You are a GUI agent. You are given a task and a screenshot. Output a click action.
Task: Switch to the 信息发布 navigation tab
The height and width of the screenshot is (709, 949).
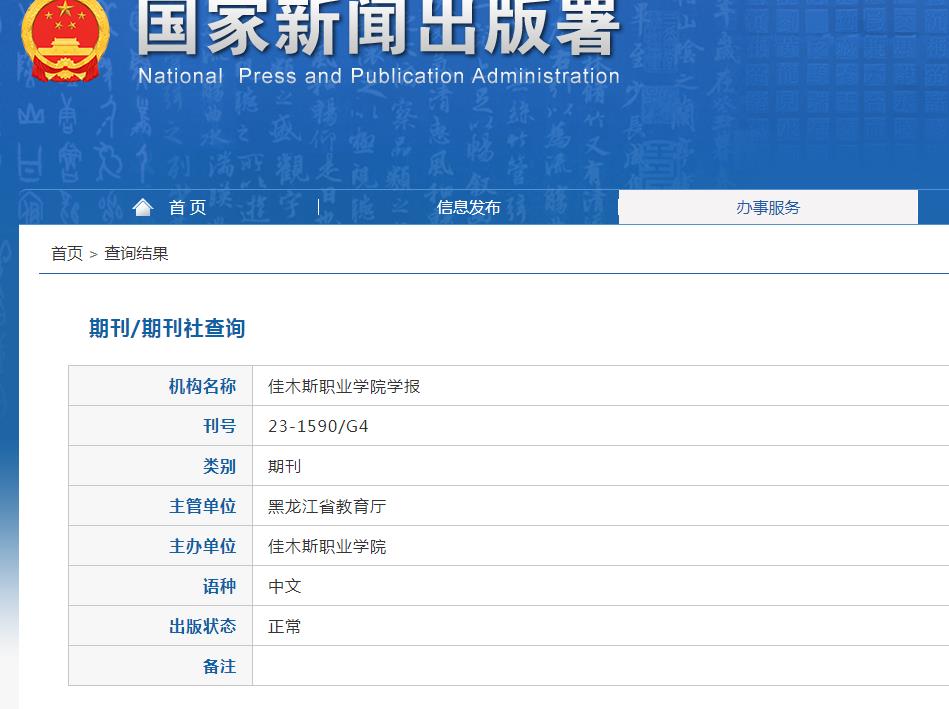point(470,207)
